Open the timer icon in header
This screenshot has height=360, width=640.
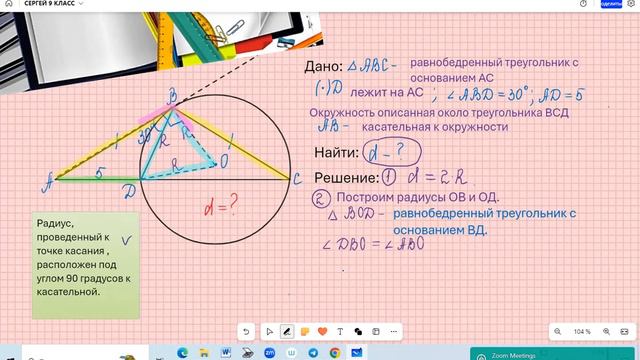click(x=583, y=3)
